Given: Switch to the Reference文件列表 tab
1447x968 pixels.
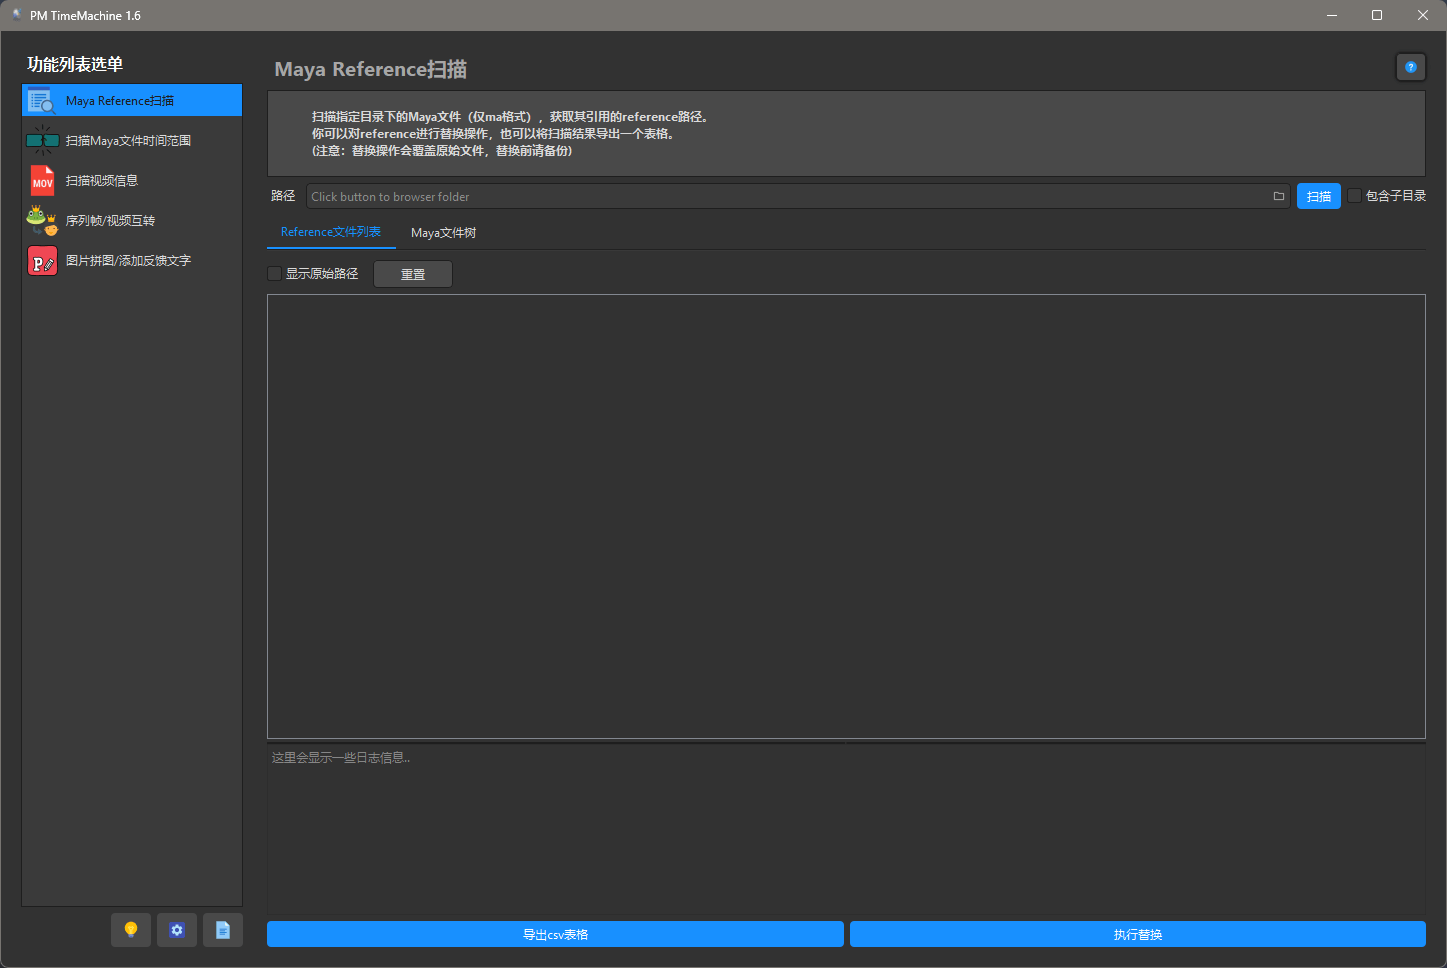Looking at the screenshot, I should 331,232.
